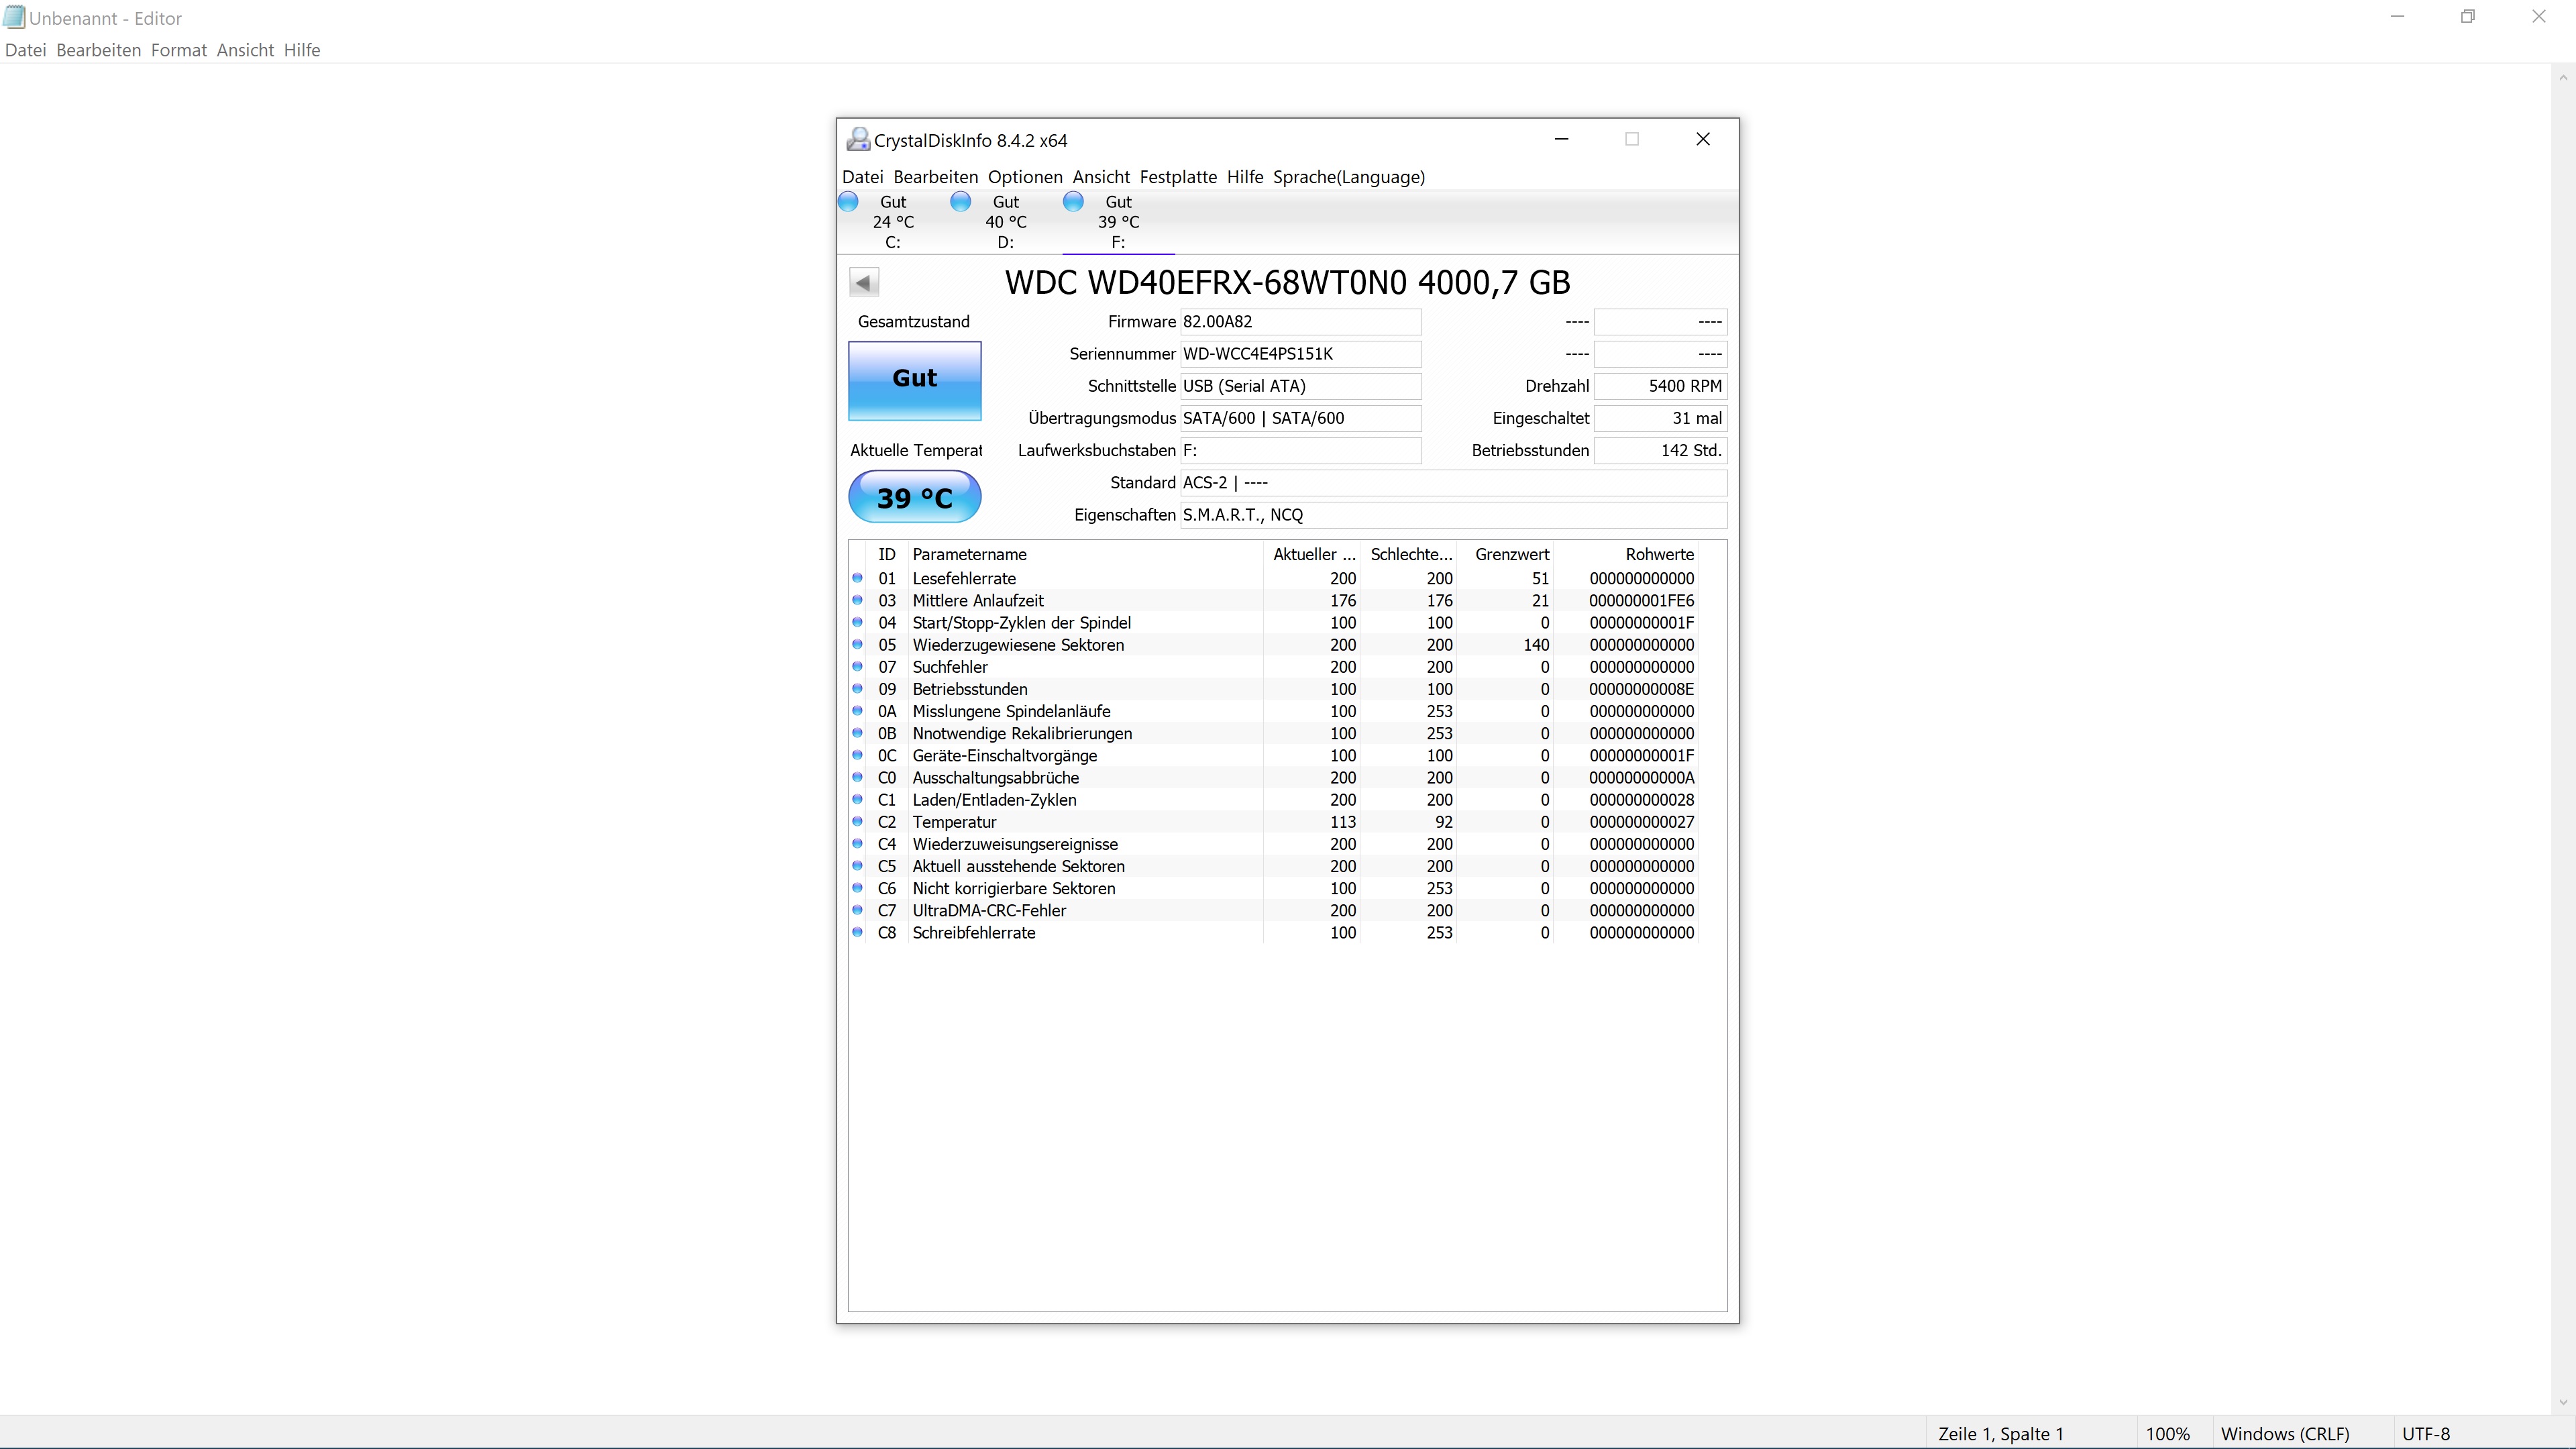Select the Wiederzuweisungsereignisse row text
Screen dimensions: 2576x1449
click(x=1015, y=844)
